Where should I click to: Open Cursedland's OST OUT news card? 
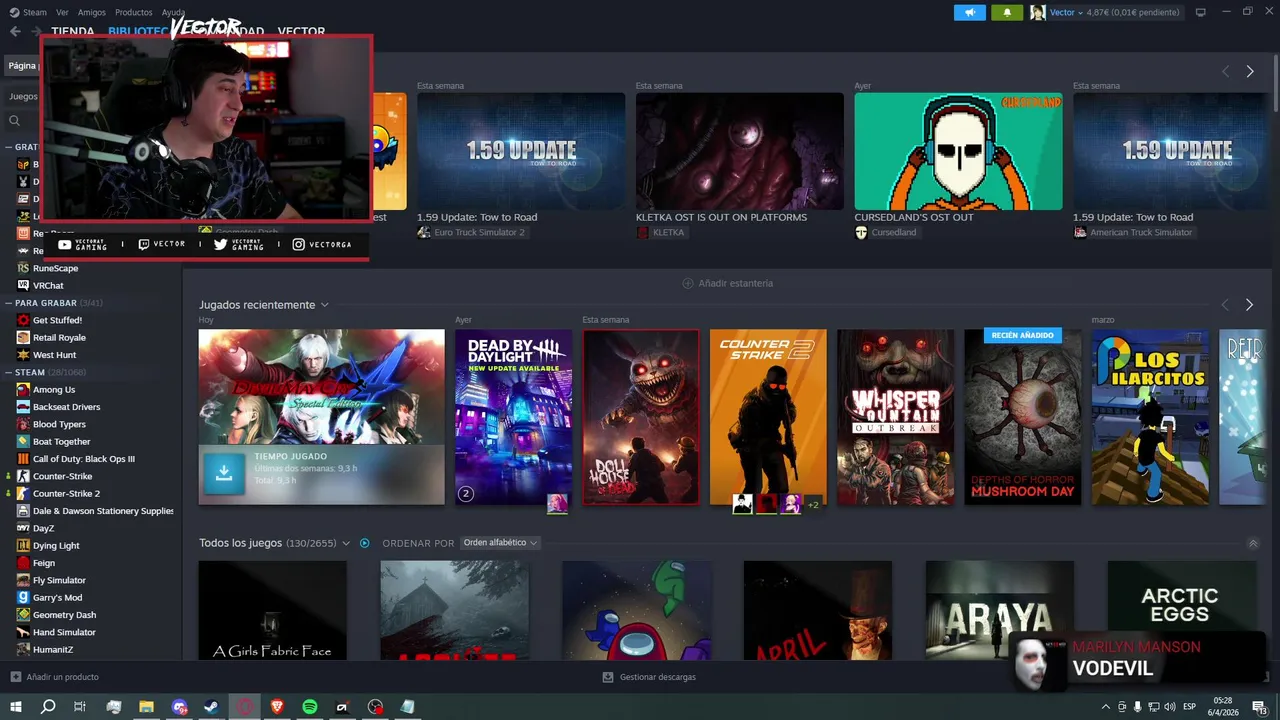[x=958, y=151]
